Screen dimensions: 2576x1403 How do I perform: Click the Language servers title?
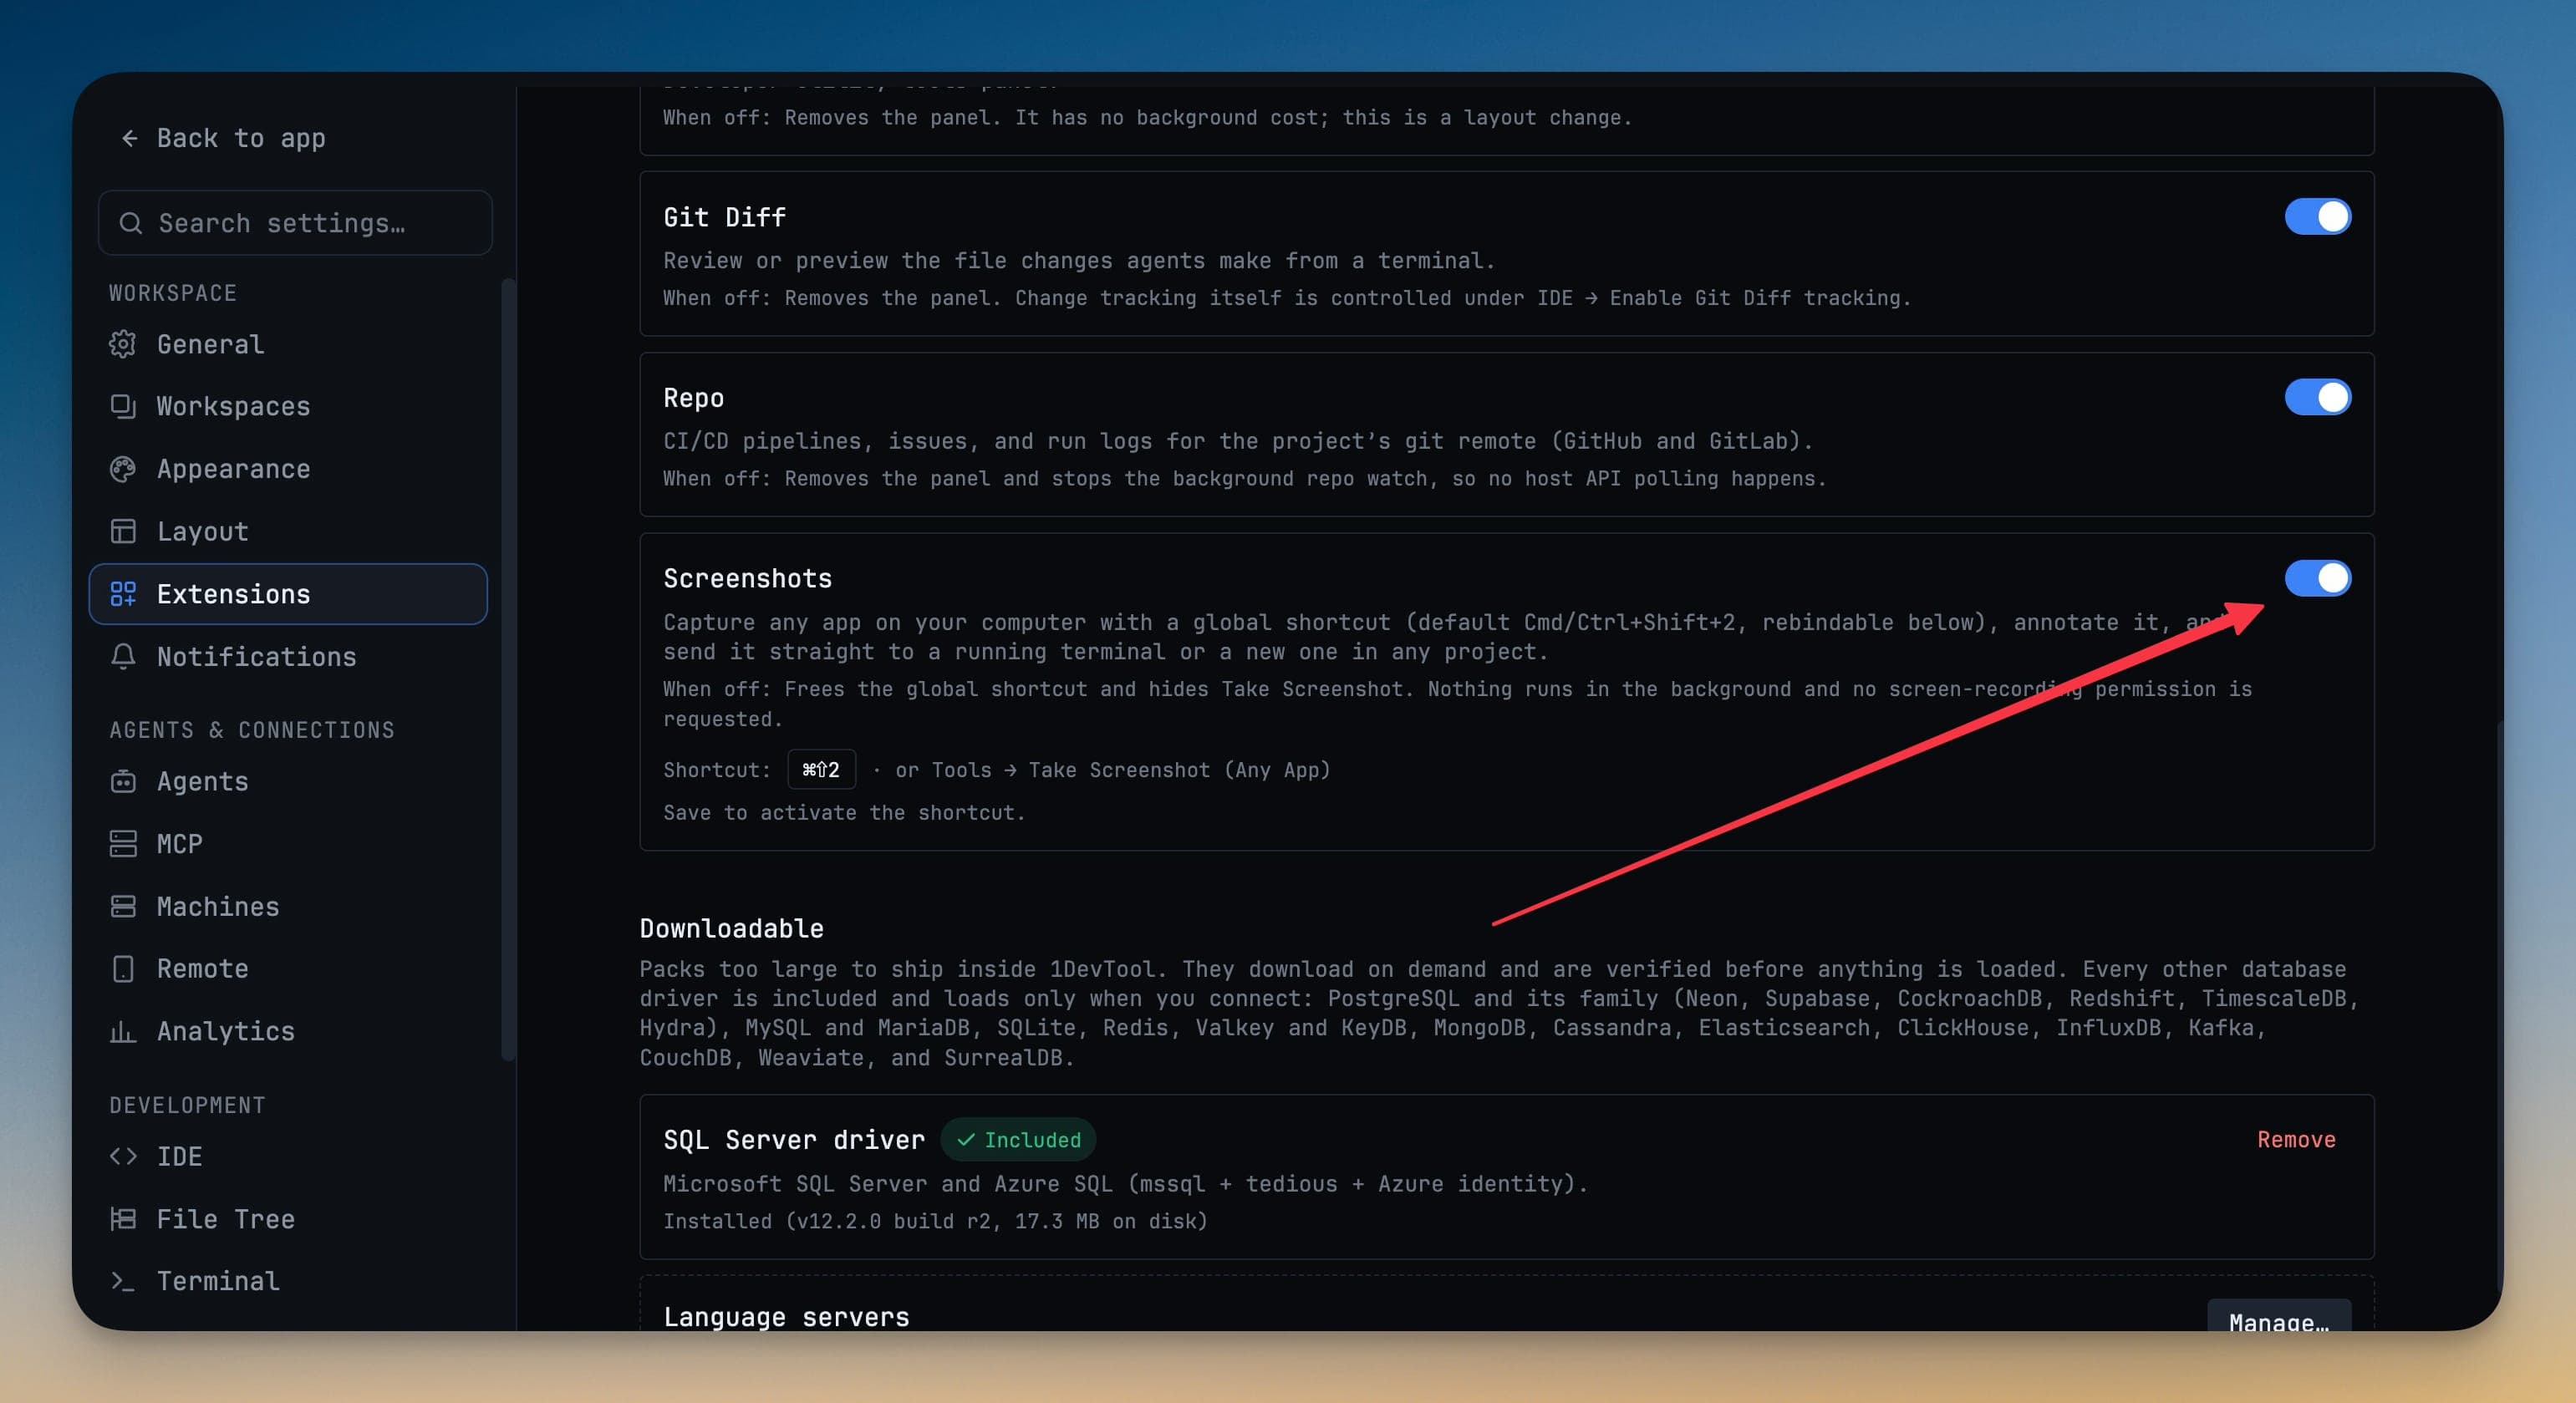[x=787, y=1317]
